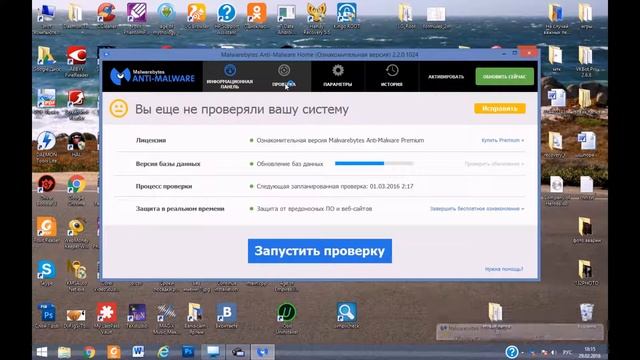Image resolution: width=640 pixels, height=360 pixels.
Task: Launch Chrome from the taskbar
Action: 89,352
